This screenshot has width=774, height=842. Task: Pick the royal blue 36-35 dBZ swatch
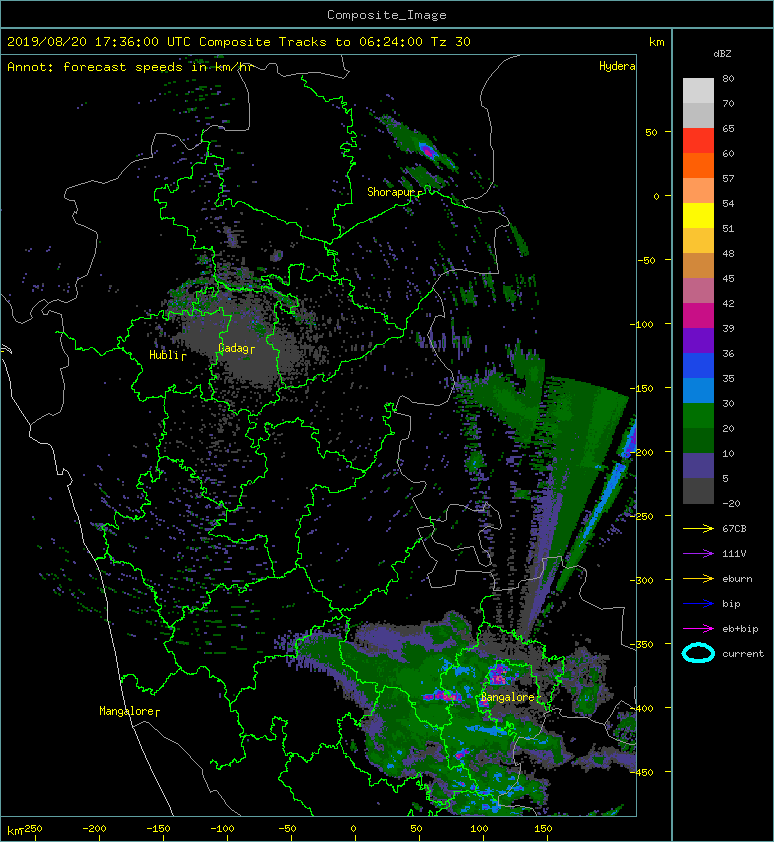[698, 365]
